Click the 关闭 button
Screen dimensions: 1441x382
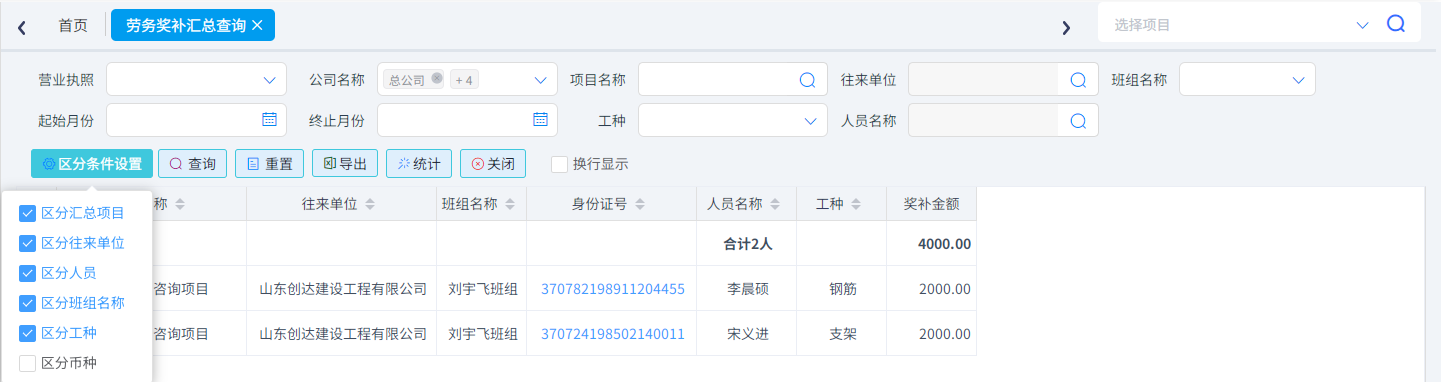pyautogui.click(x=493, y=163)
